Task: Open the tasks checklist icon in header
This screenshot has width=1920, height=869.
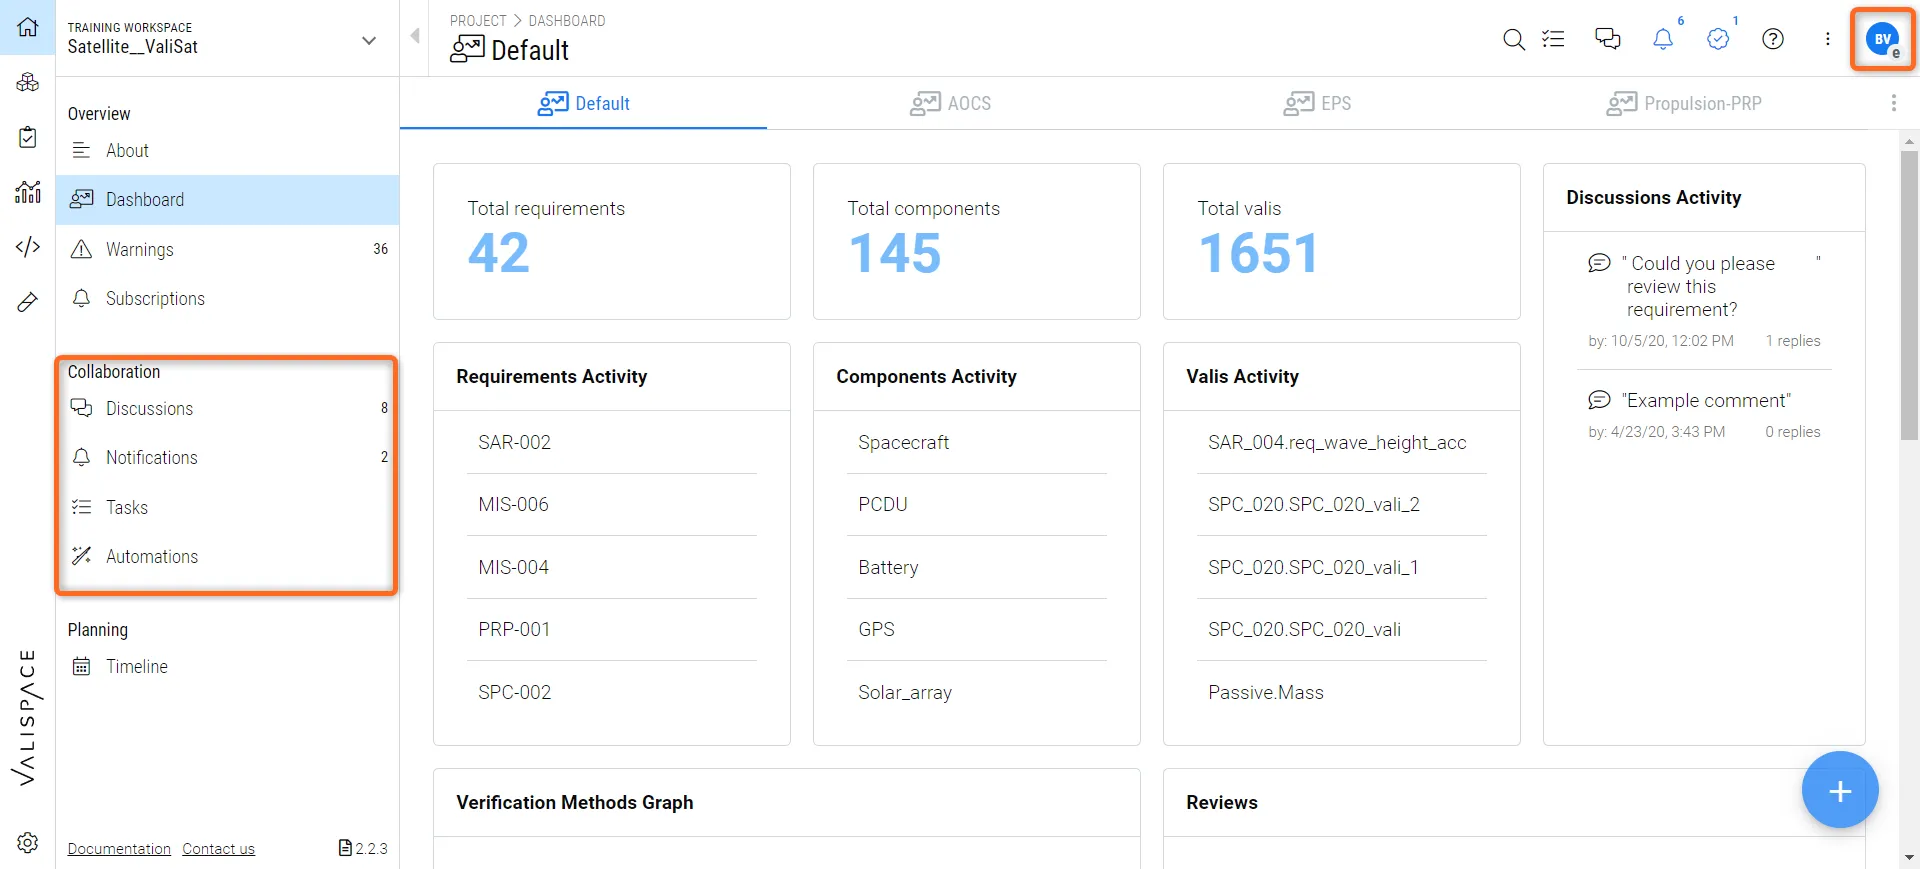Action: click(x=1553, y=39)
